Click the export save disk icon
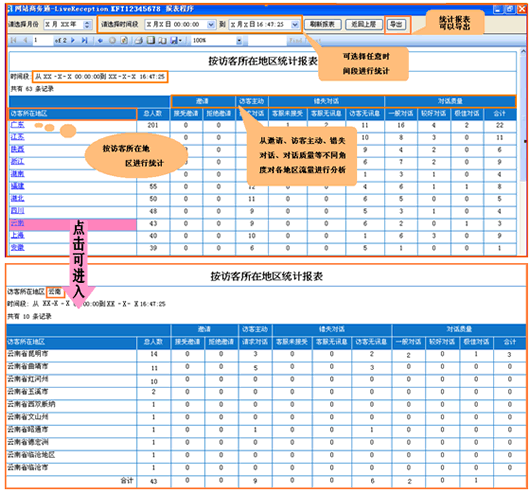The image size is (530, 493). [174, 41]
